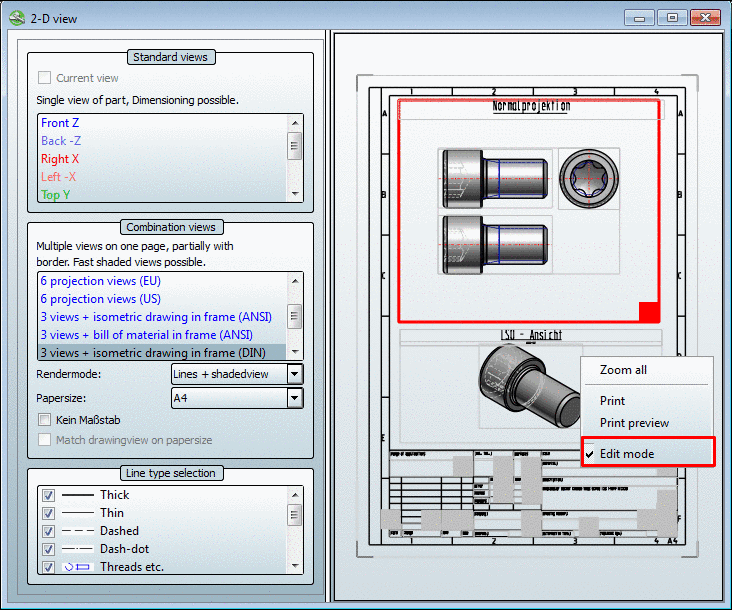
Task: Select 3 views + bill of material (ANSI)
Action: click(x=146, y=335)
